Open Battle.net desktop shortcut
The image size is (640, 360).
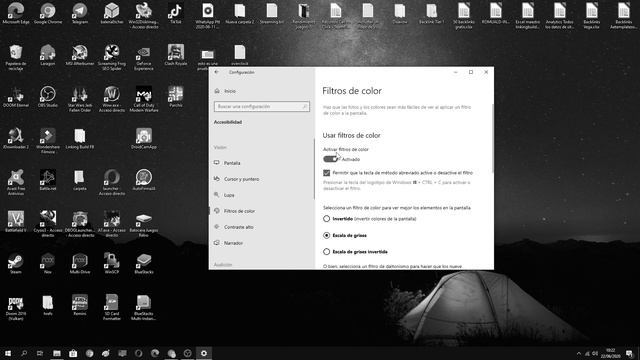click(48, 180)
